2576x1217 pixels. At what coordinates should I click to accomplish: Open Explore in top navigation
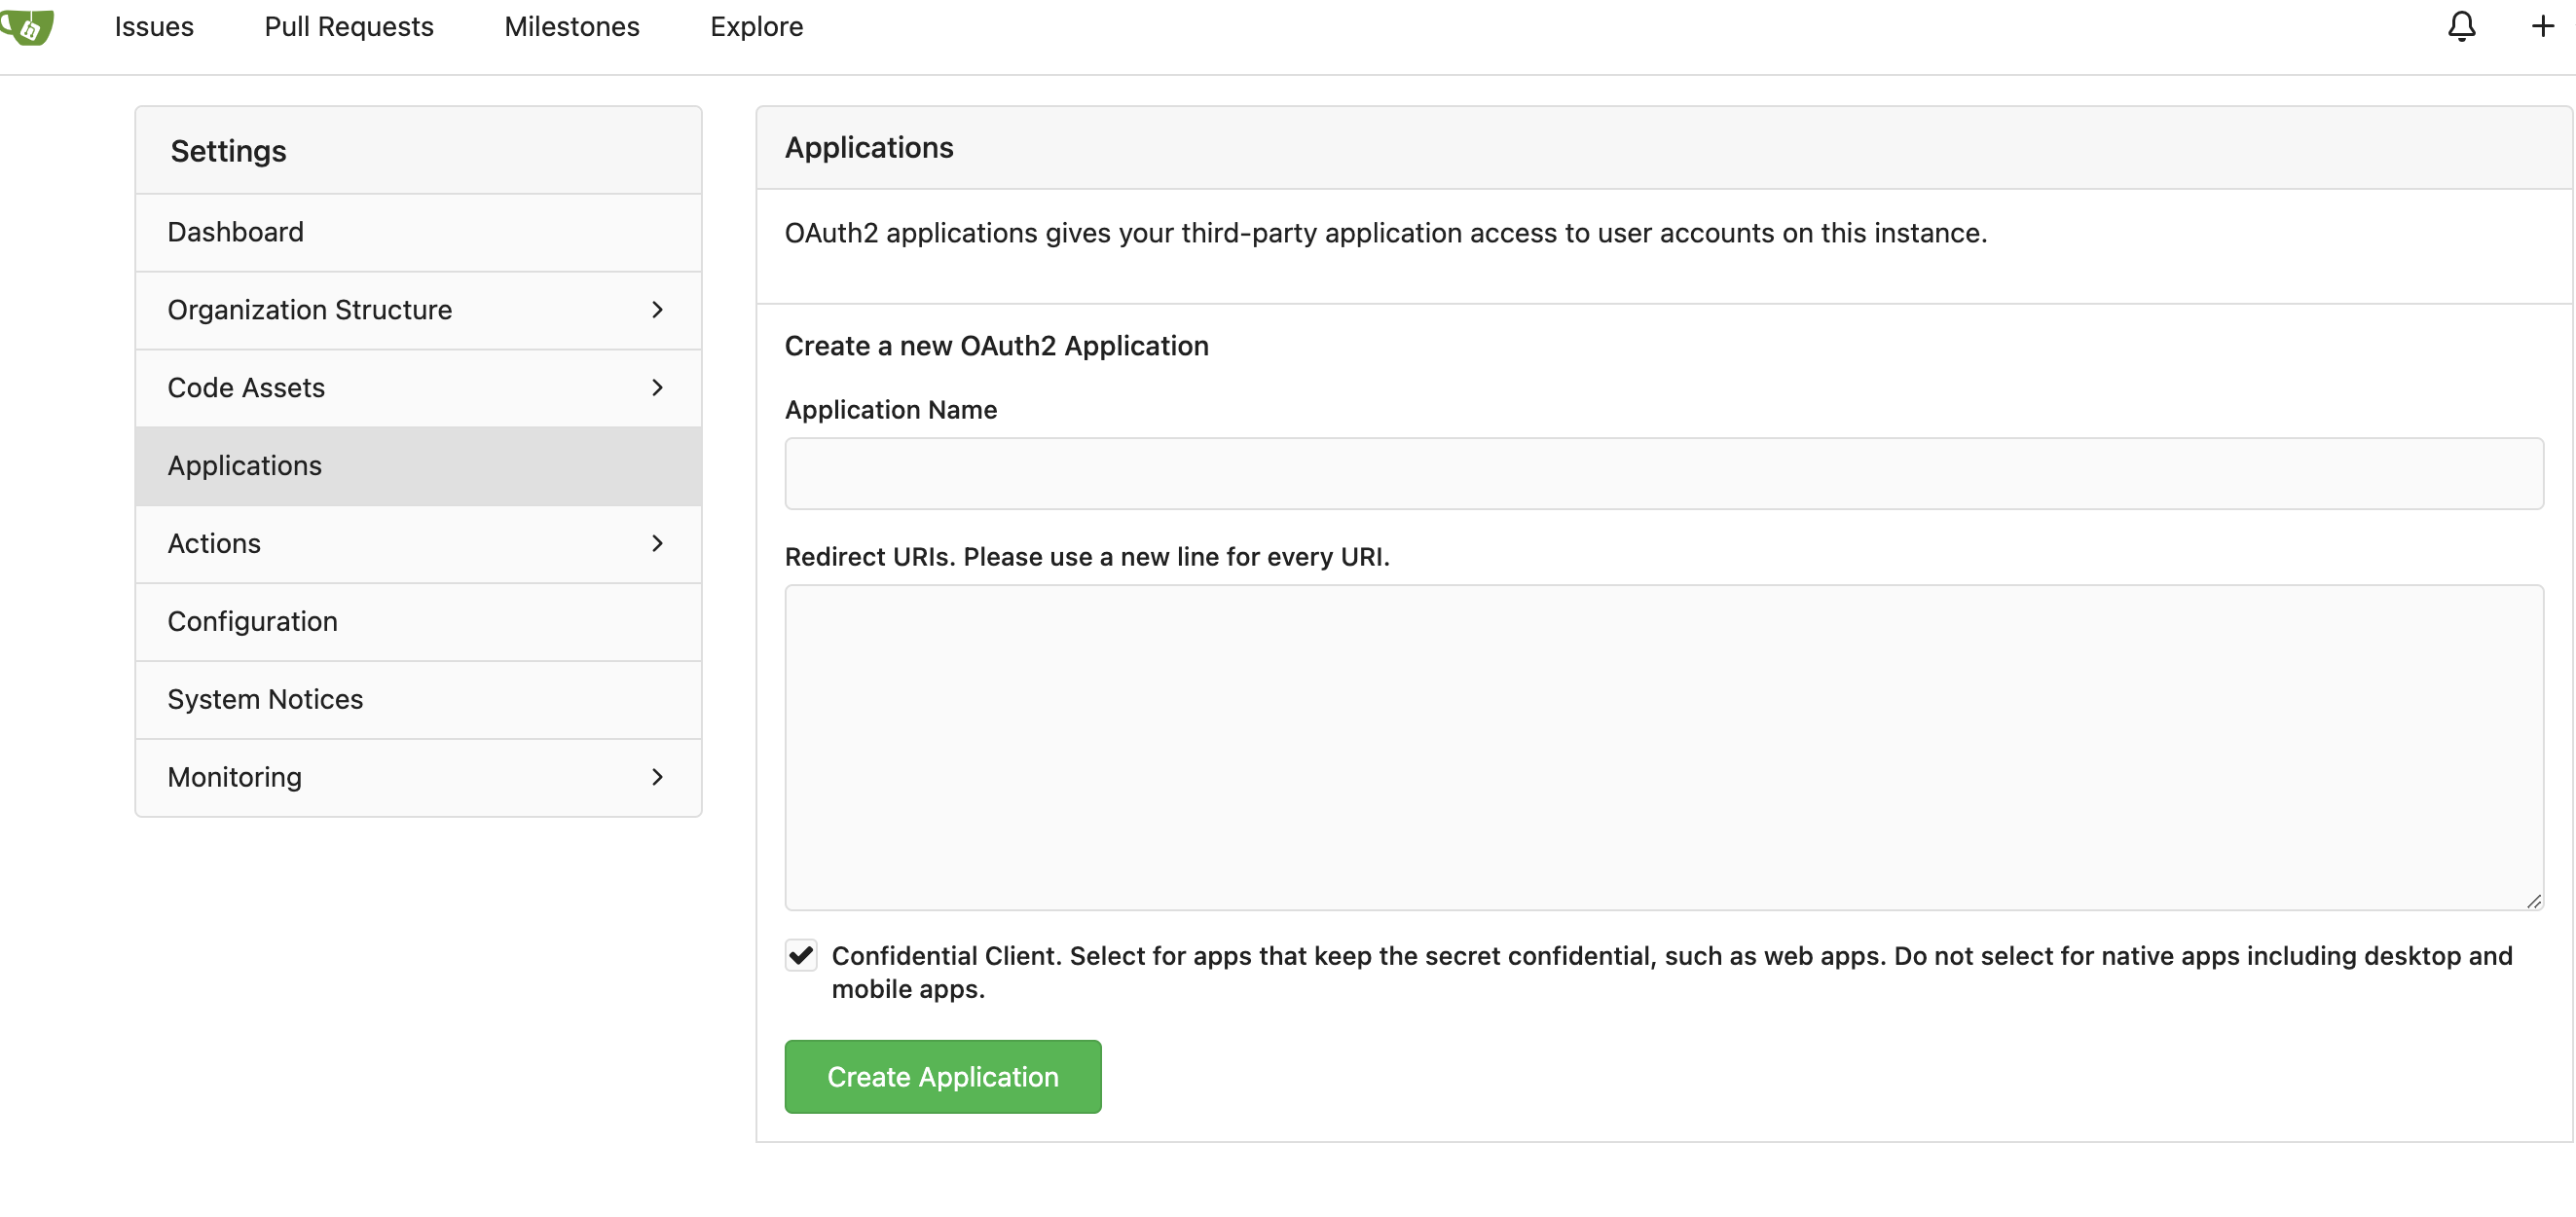(x=757, y=27)
